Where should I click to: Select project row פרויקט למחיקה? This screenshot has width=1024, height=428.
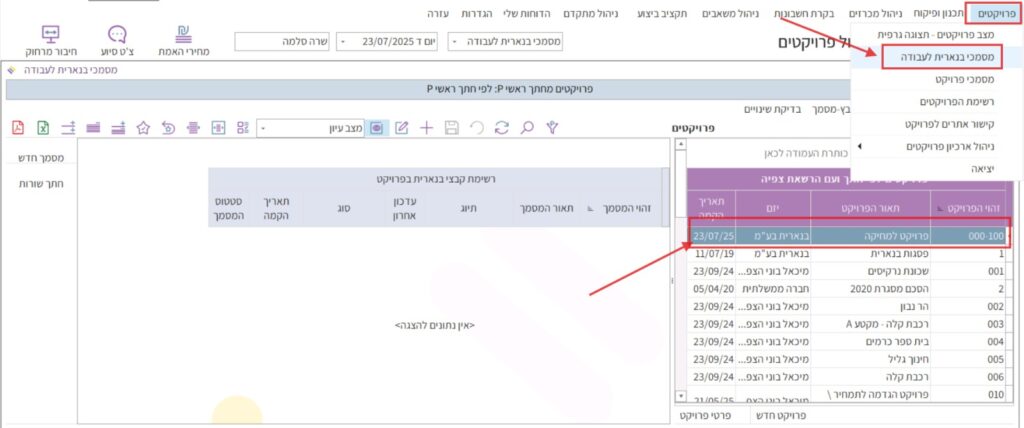850,237
